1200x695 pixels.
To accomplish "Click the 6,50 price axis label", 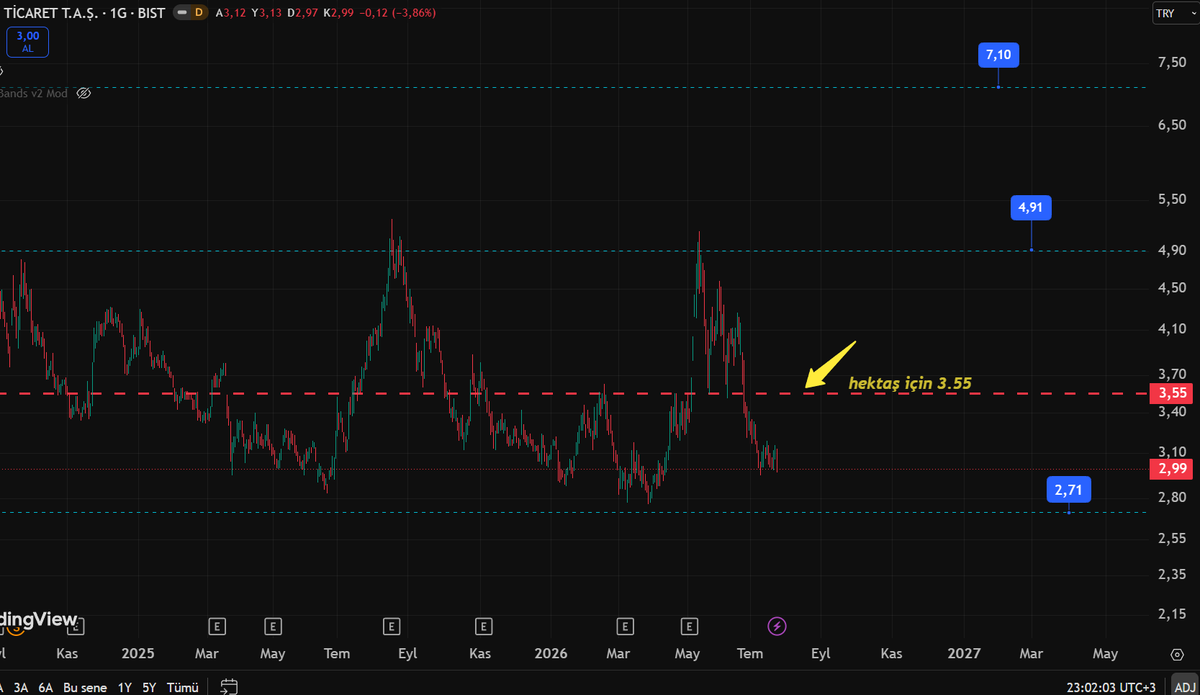I will (x=1171, y=126).
